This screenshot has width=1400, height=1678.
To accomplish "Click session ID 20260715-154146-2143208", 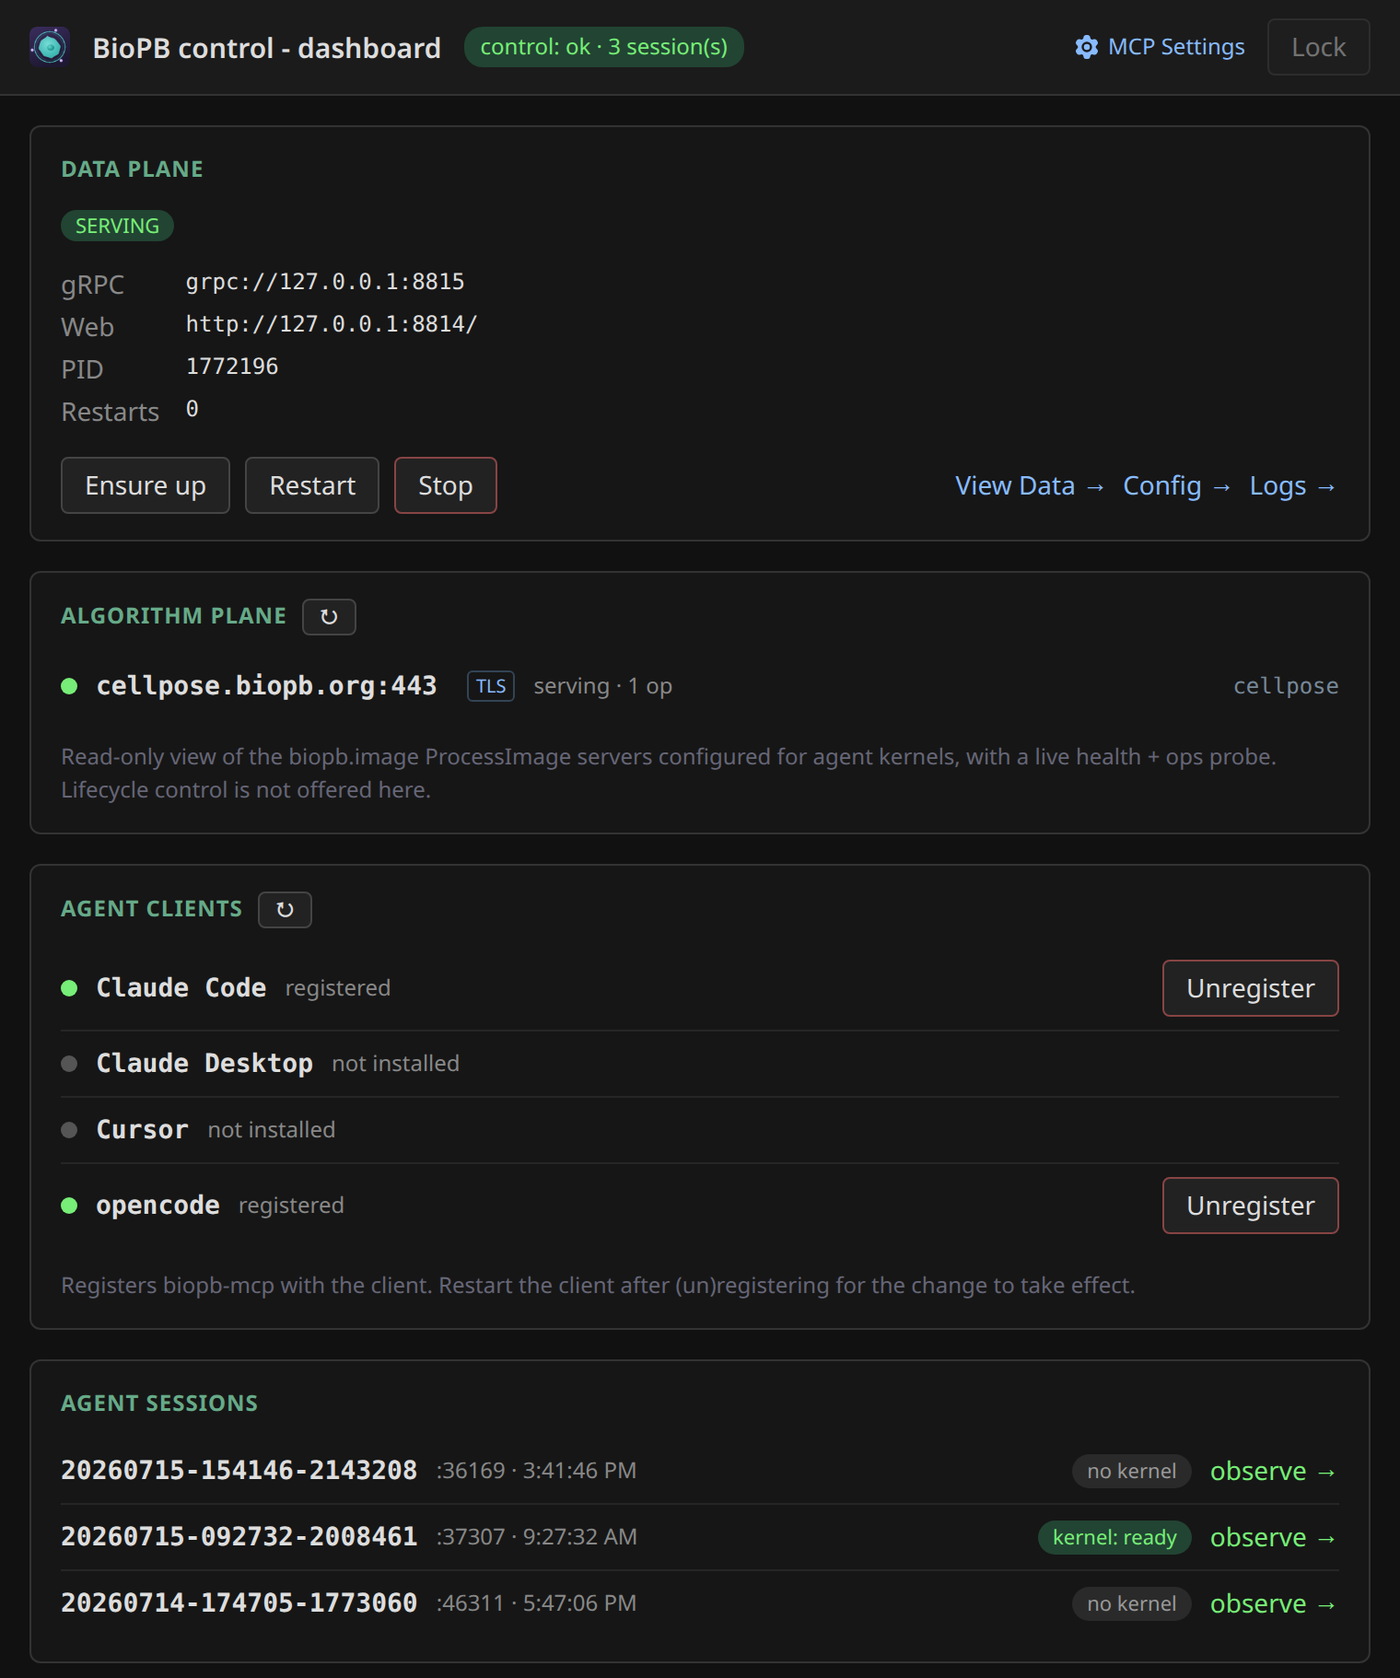I will (239, 1471).
